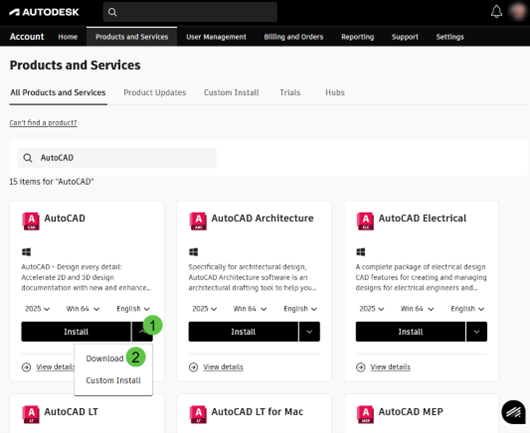Viewport: 530px width, 433px height.
Task: Open the chat assistant floating icon
Action: tap(513, 412)
